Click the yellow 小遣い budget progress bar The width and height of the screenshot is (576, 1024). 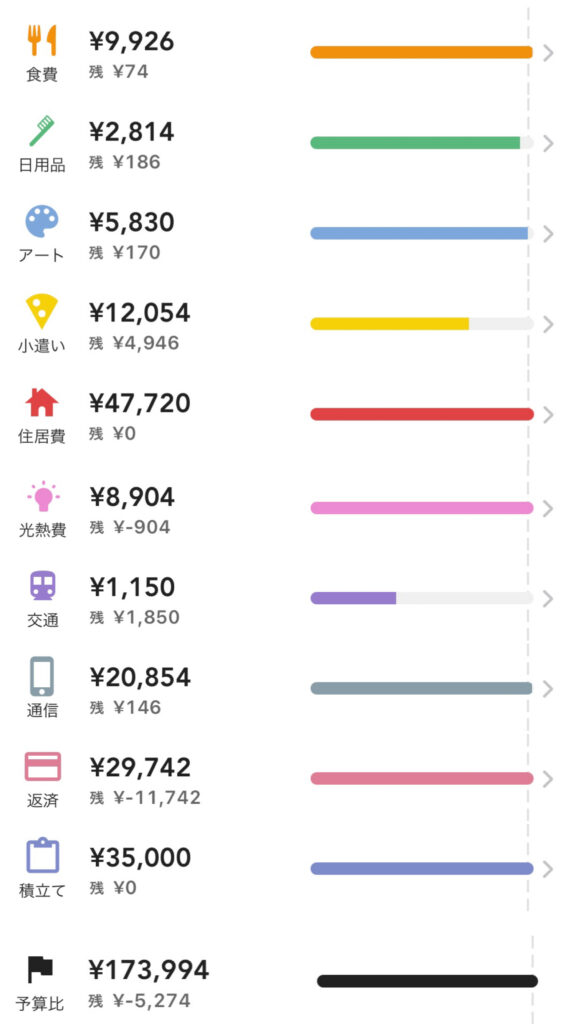(x=422, y=324)
